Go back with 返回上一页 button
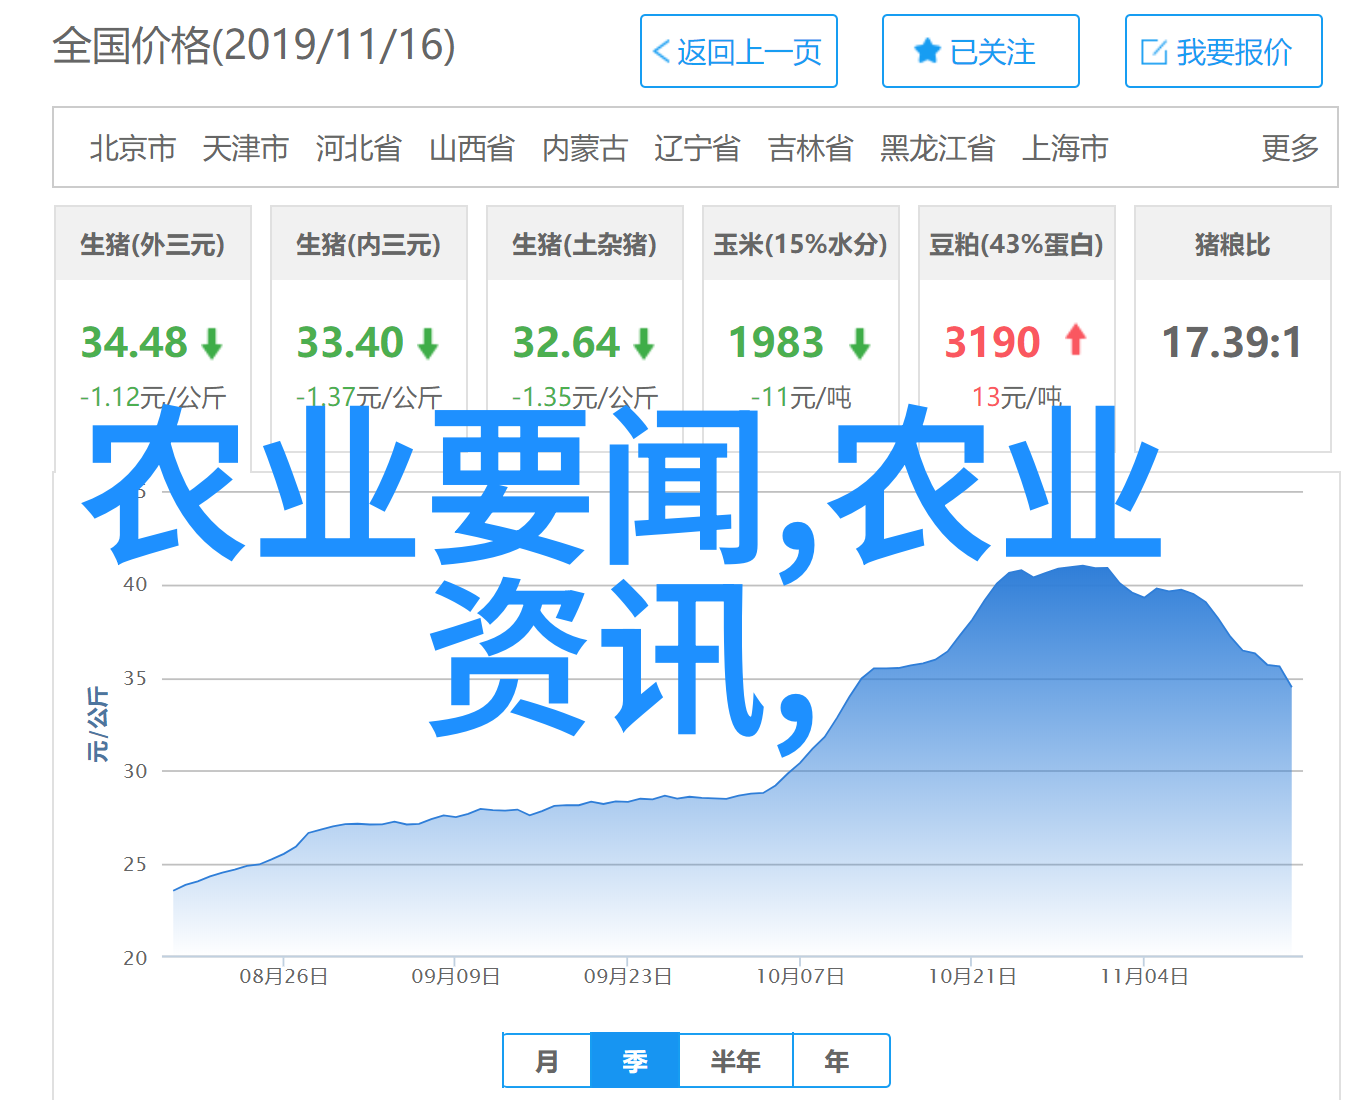Image resolution: width=1360 pixels, height=1100 pixels. coord(739,51)
